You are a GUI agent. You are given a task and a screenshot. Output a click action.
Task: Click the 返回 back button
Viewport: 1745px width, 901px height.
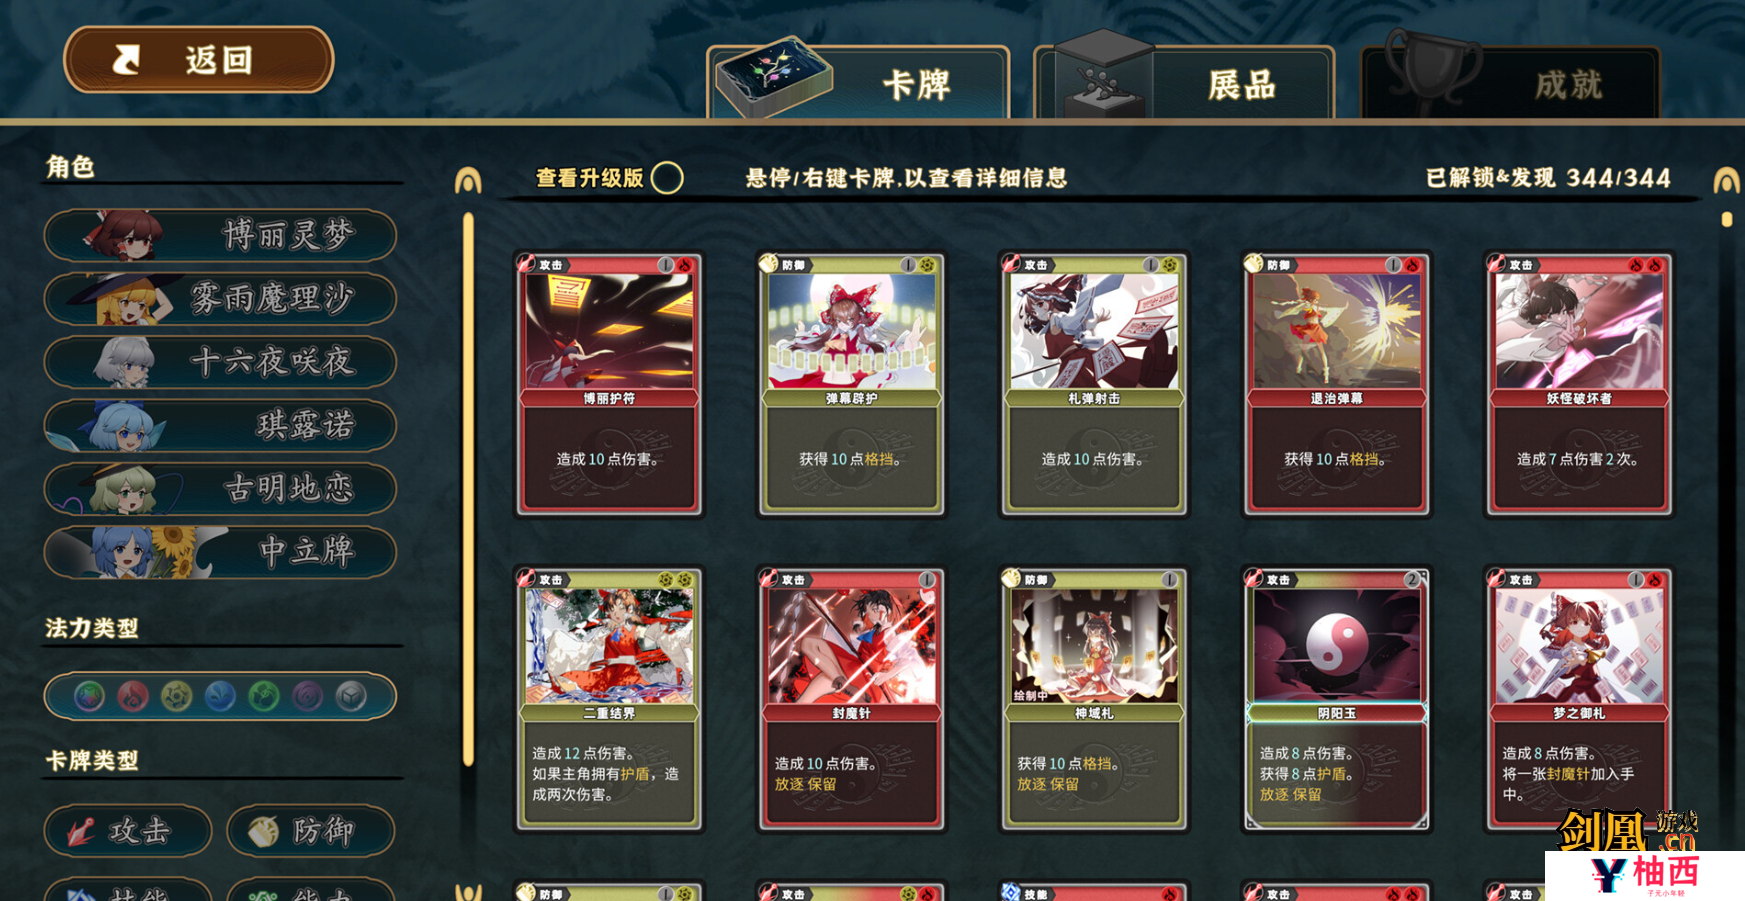tap(198, 60)
